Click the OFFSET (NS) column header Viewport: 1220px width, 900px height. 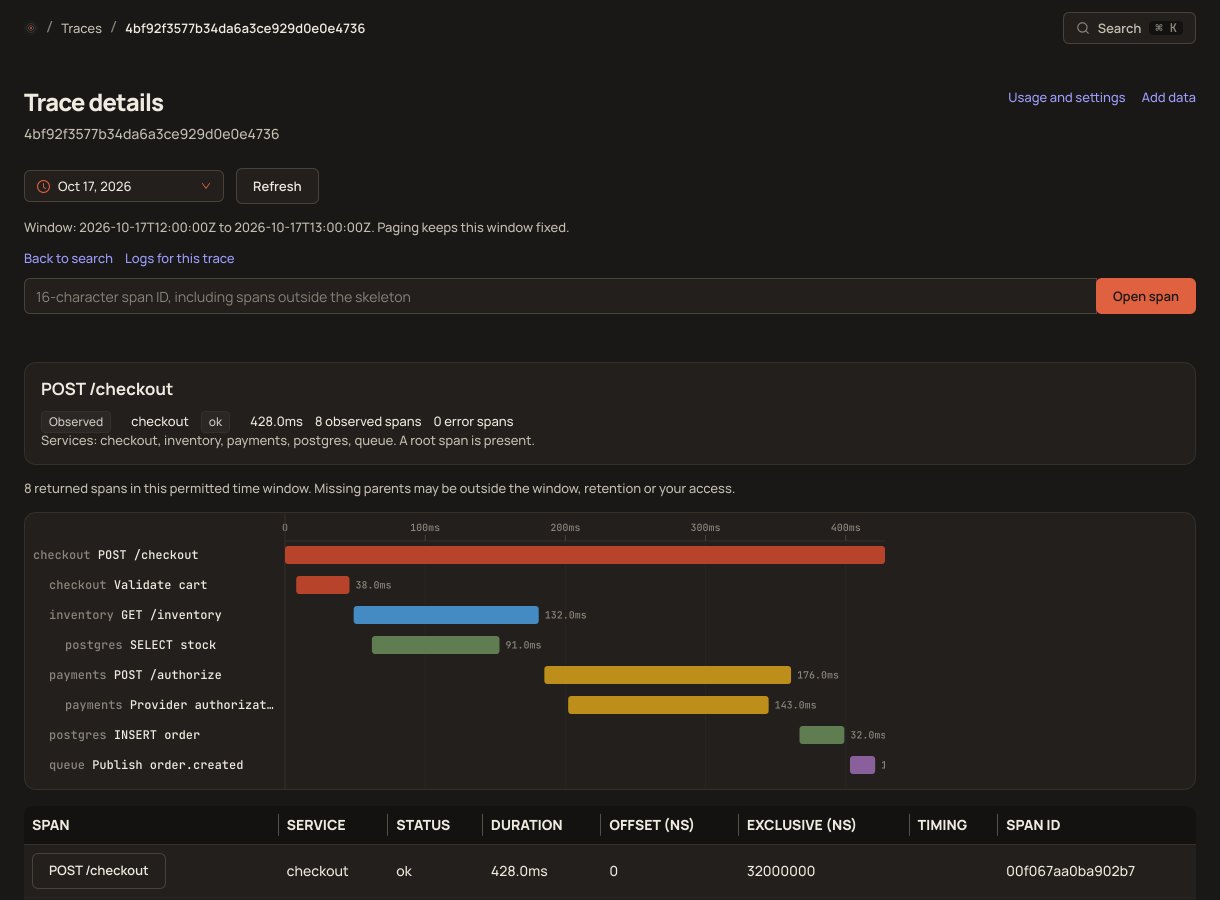pos(652,825)
